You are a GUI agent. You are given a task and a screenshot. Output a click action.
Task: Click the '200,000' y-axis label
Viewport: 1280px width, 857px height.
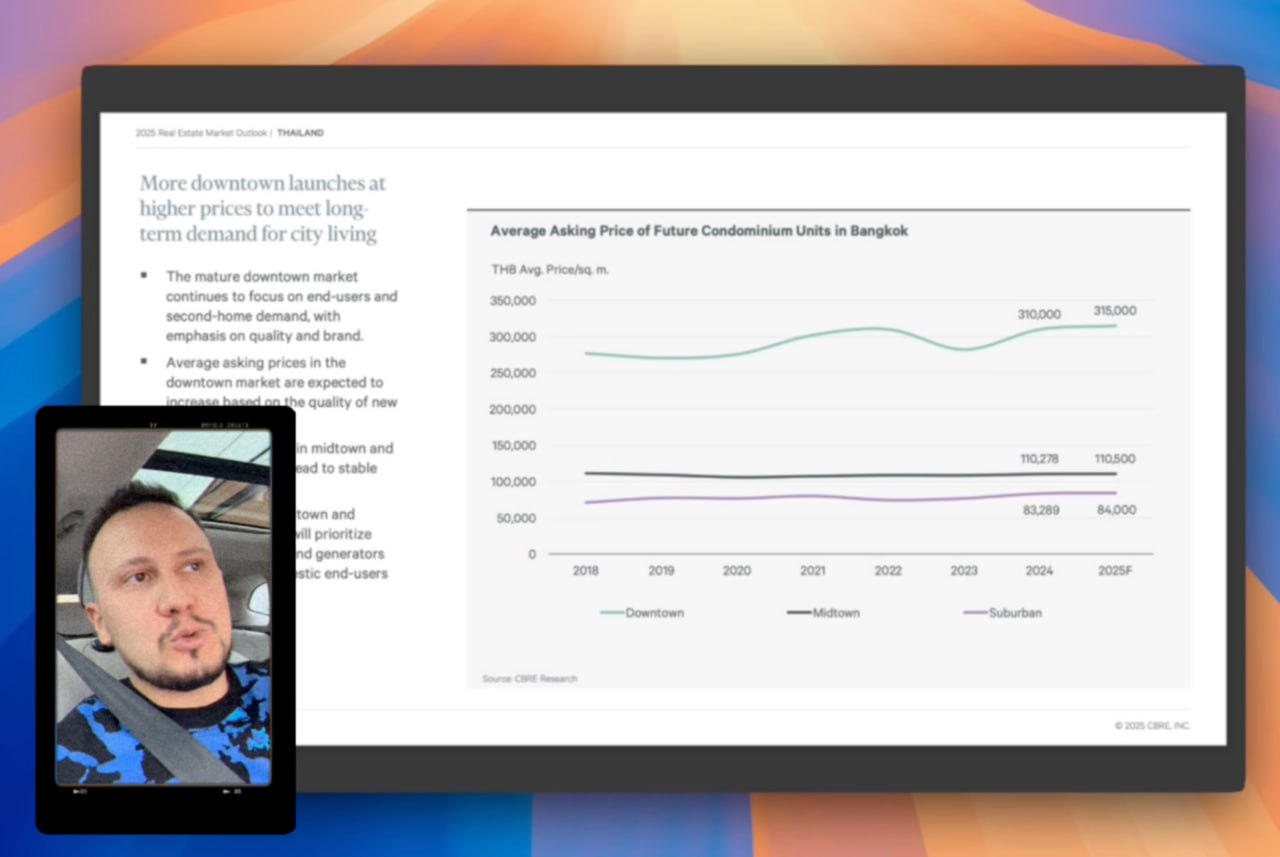tap(513, 409)
